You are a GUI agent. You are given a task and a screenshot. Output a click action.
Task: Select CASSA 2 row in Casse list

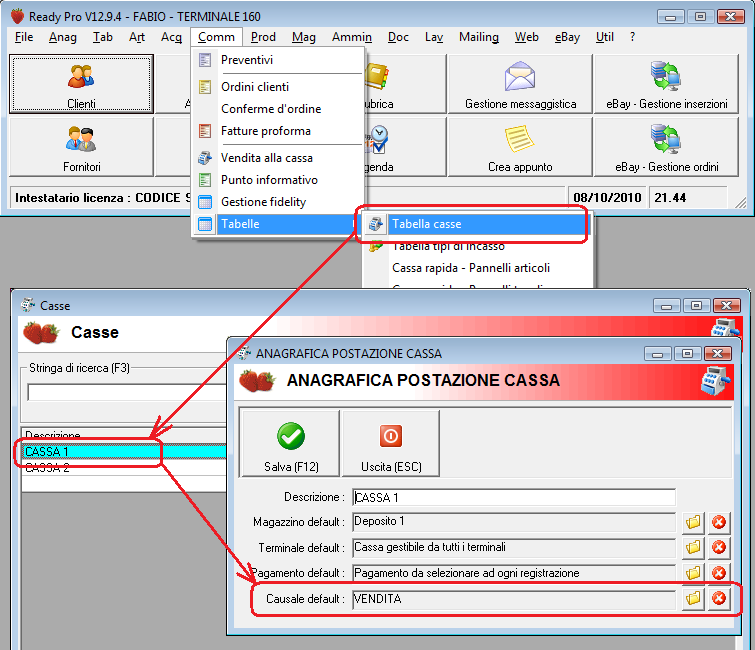click(x=124, y=468)
